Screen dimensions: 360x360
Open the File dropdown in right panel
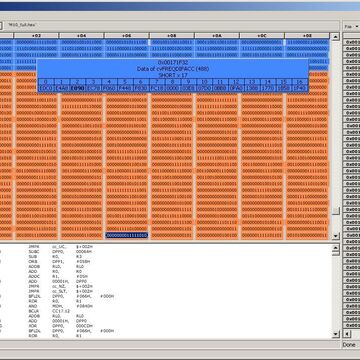pos(351,26)
